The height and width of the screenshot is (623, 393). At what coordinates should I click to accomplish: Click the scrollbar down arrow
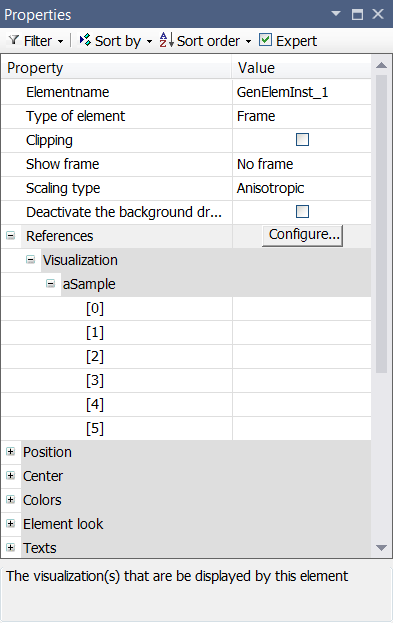(381, 548)
